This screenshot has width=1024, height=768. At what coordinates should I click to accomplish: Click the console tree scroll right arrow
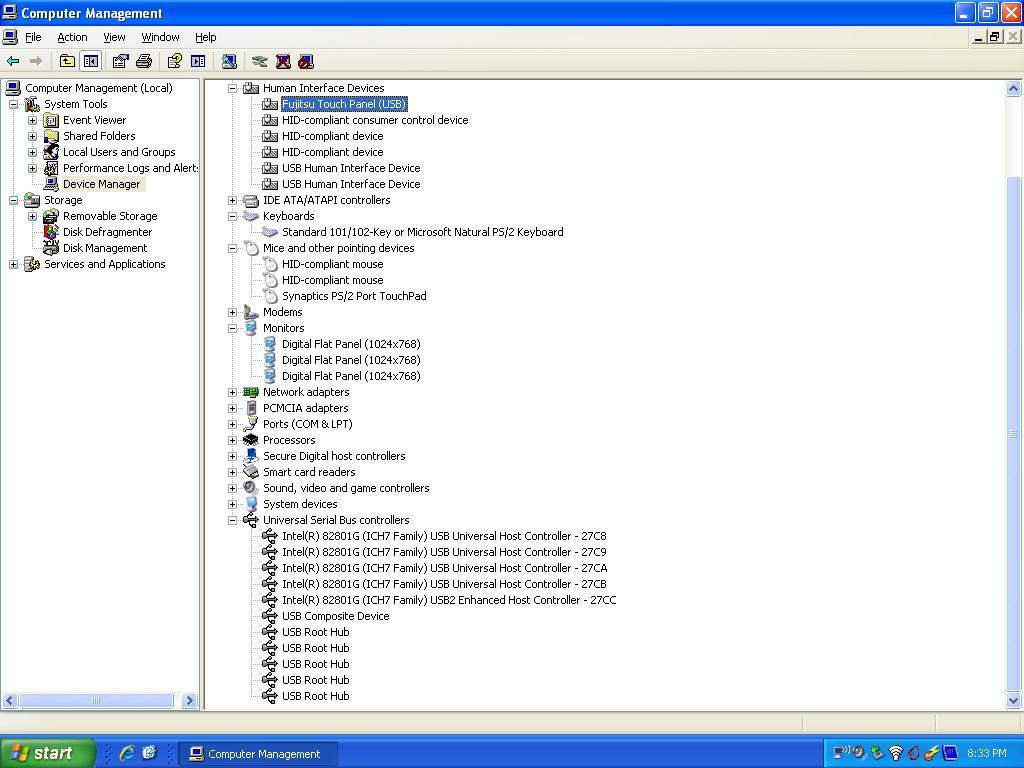click(x=189, y=701)
